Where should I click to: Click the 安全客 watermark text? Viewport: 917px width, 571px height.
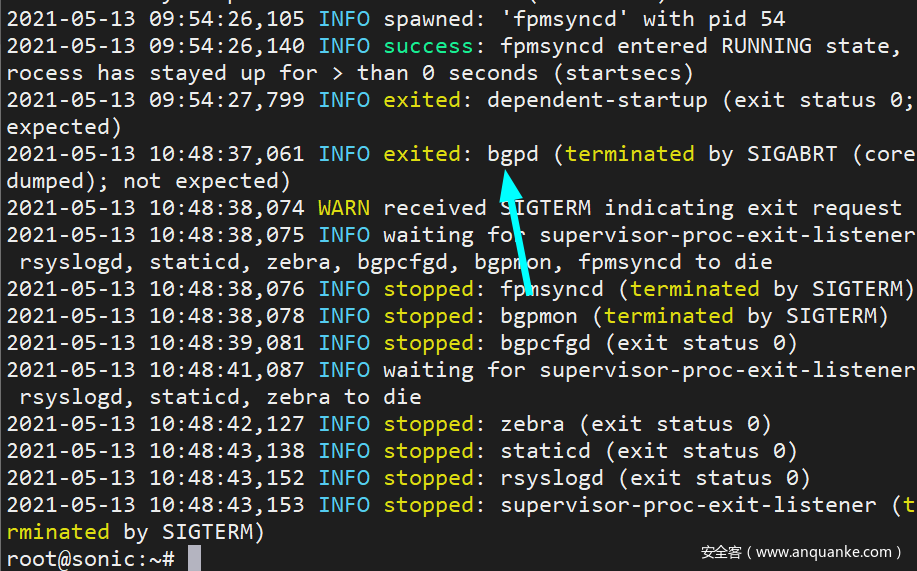coord(720,551)
